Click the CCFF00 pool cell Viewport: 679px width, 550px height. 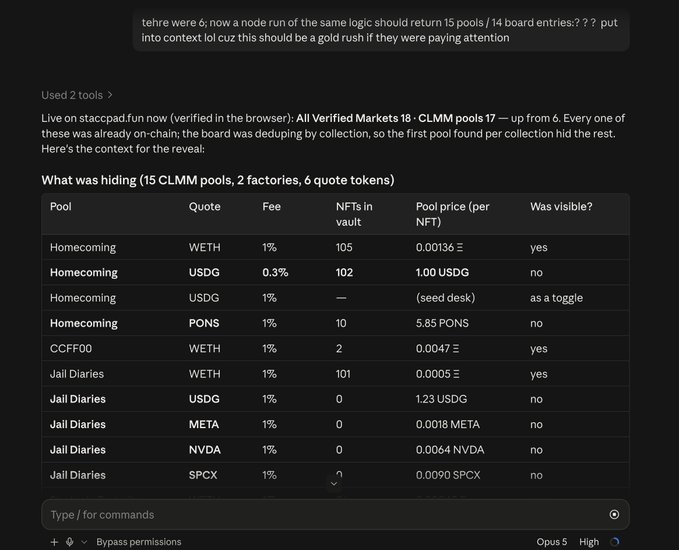coord(71,349)
